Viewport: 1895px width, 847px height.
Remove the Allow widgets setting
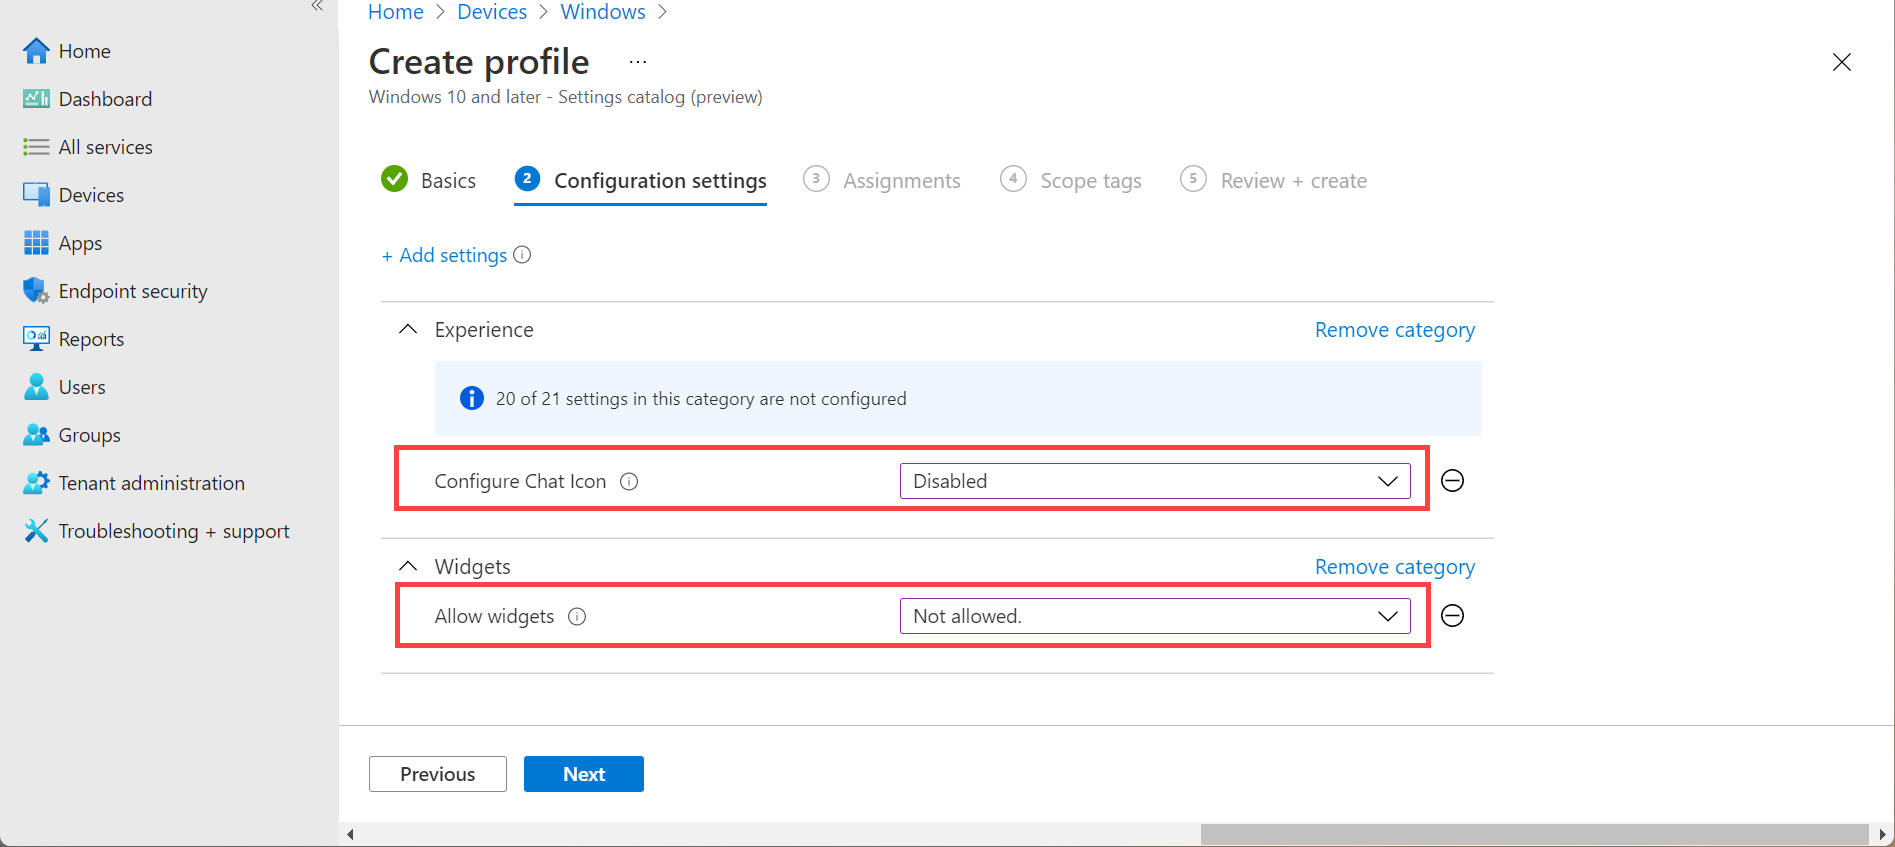tap(1453, 616)
